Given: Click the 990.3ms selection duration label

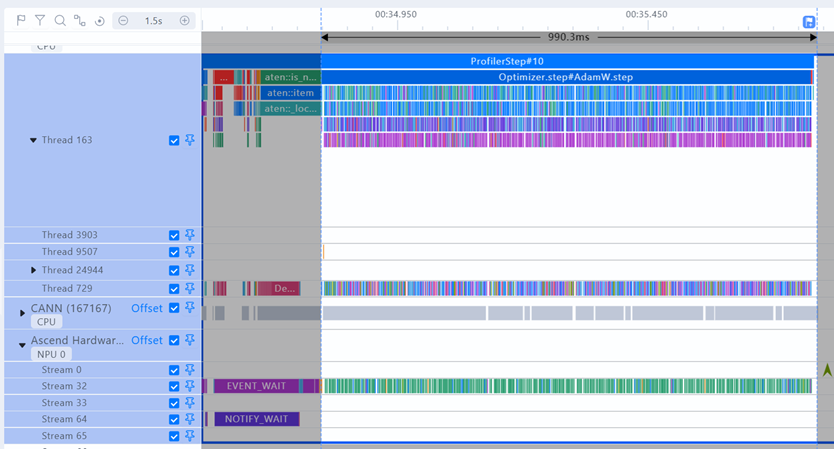Looking at the screenshot, I should click(569, 37).
